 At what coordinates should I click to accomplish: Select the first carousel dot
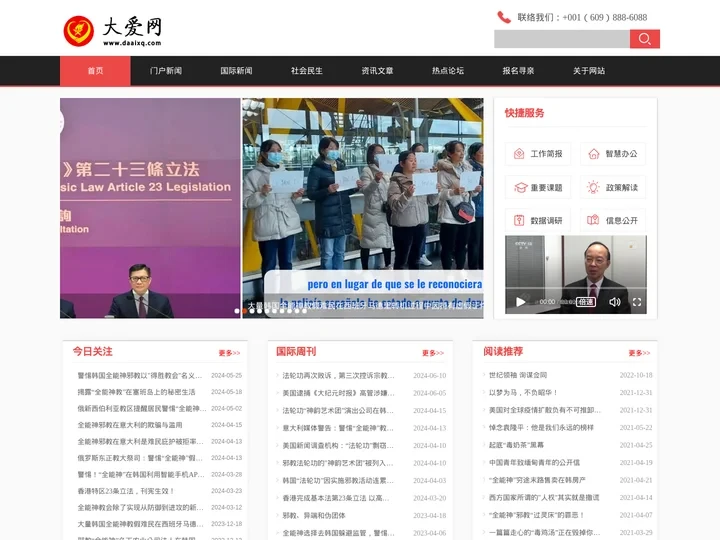237,311
